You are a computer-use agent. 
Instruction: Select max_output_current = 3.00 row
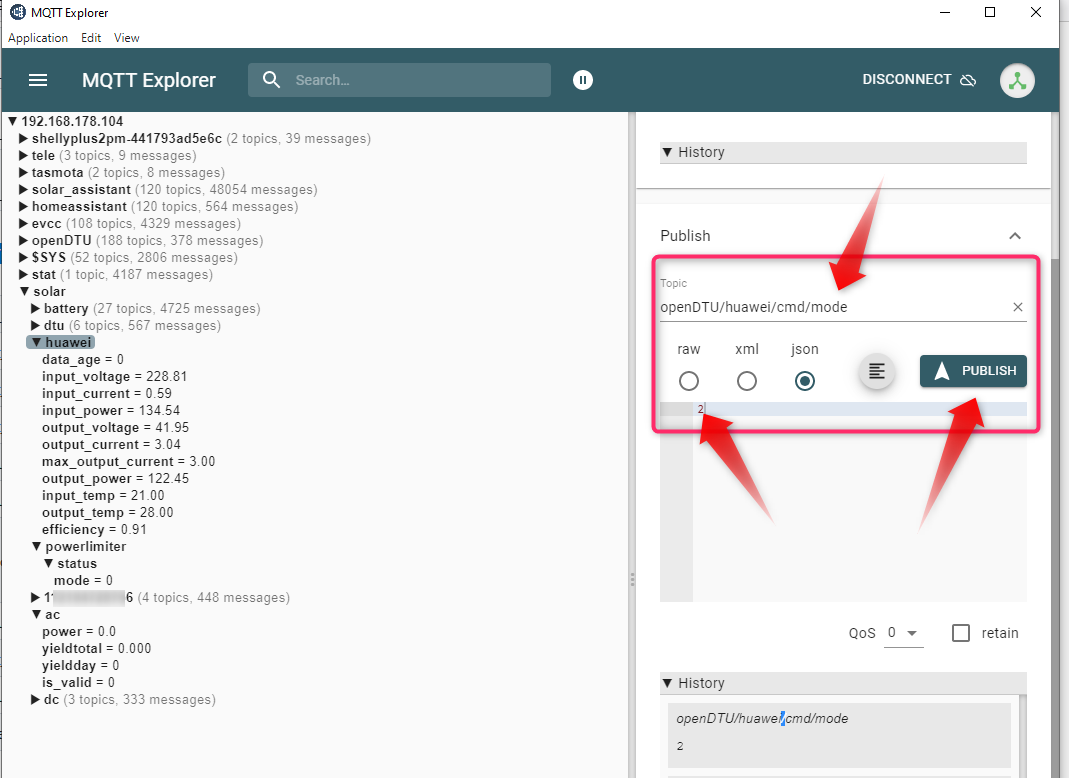click(128, 462)
